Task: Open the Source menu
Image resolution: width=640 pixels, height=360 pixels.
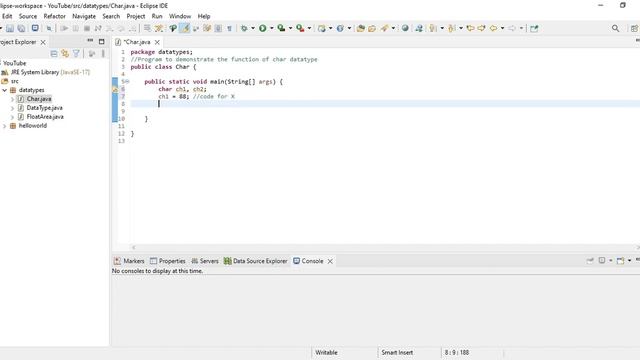Action: coord(28,16)
